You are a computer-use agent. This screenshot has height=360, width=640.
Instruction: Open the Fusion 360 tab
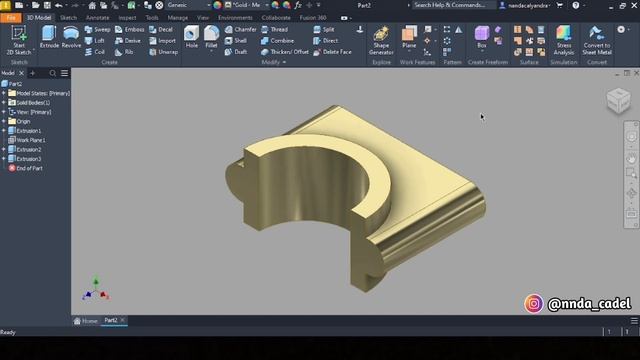[313, 18]
